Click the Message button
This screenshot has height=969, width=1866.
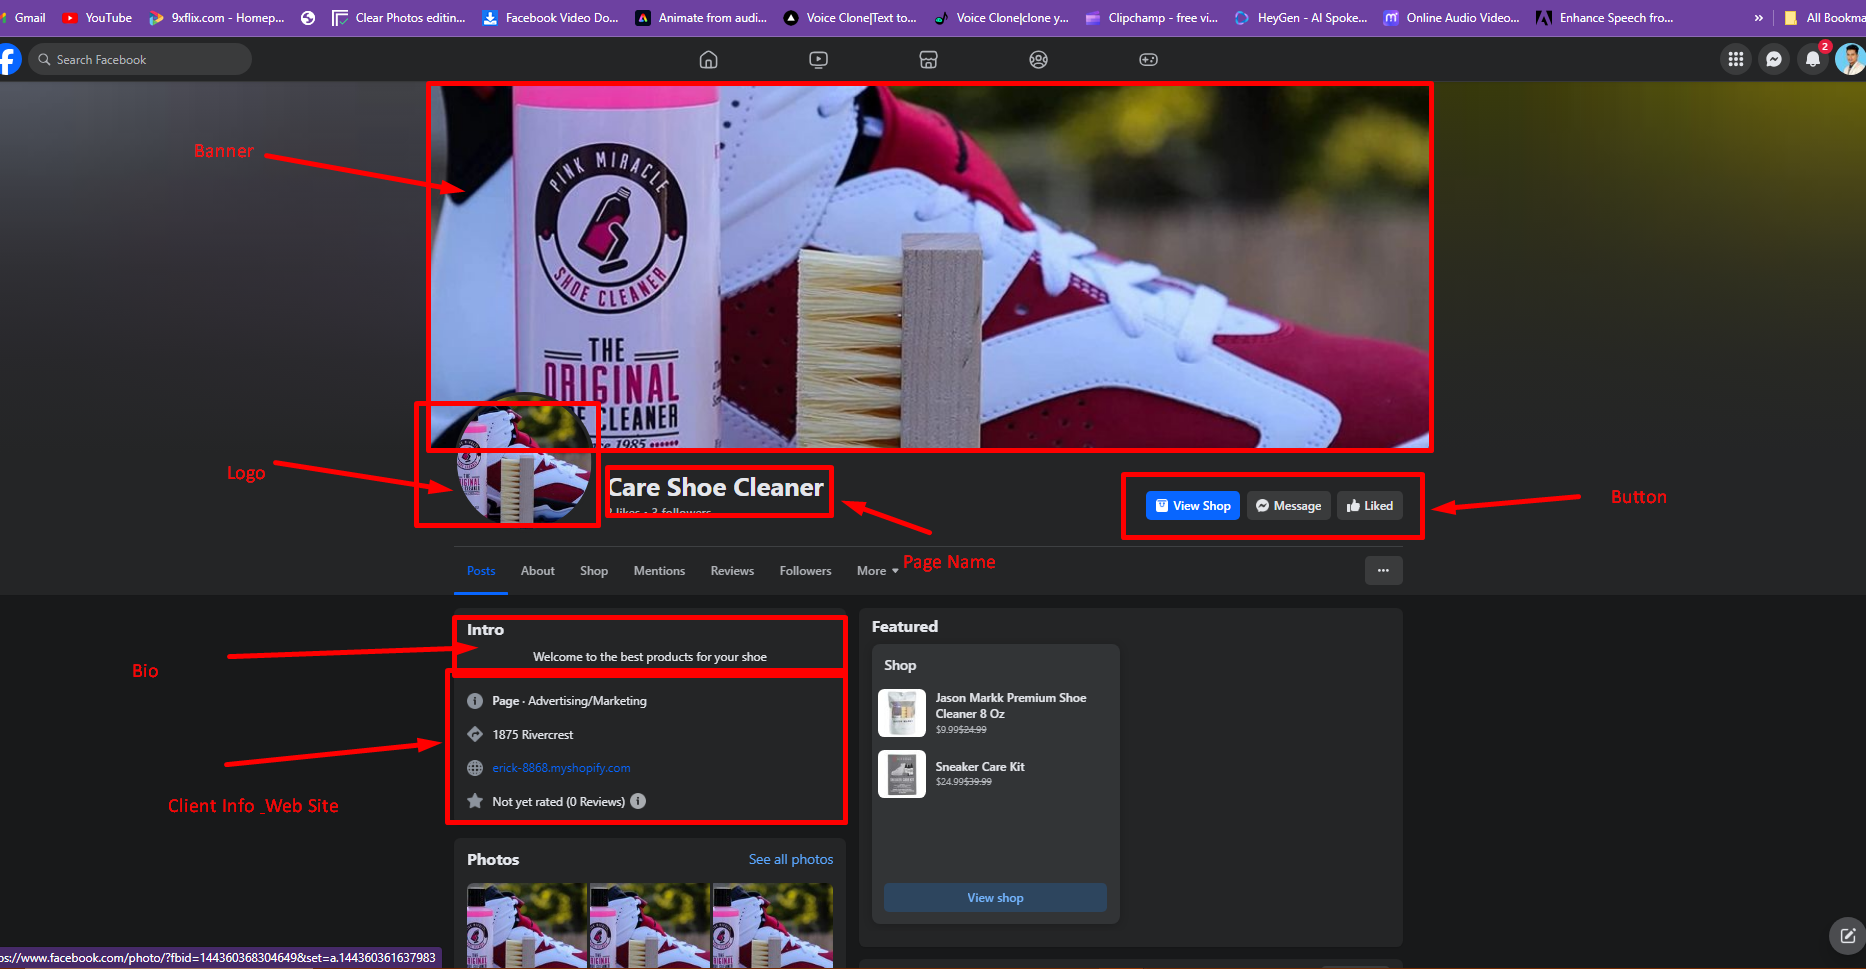point(1288,506)
